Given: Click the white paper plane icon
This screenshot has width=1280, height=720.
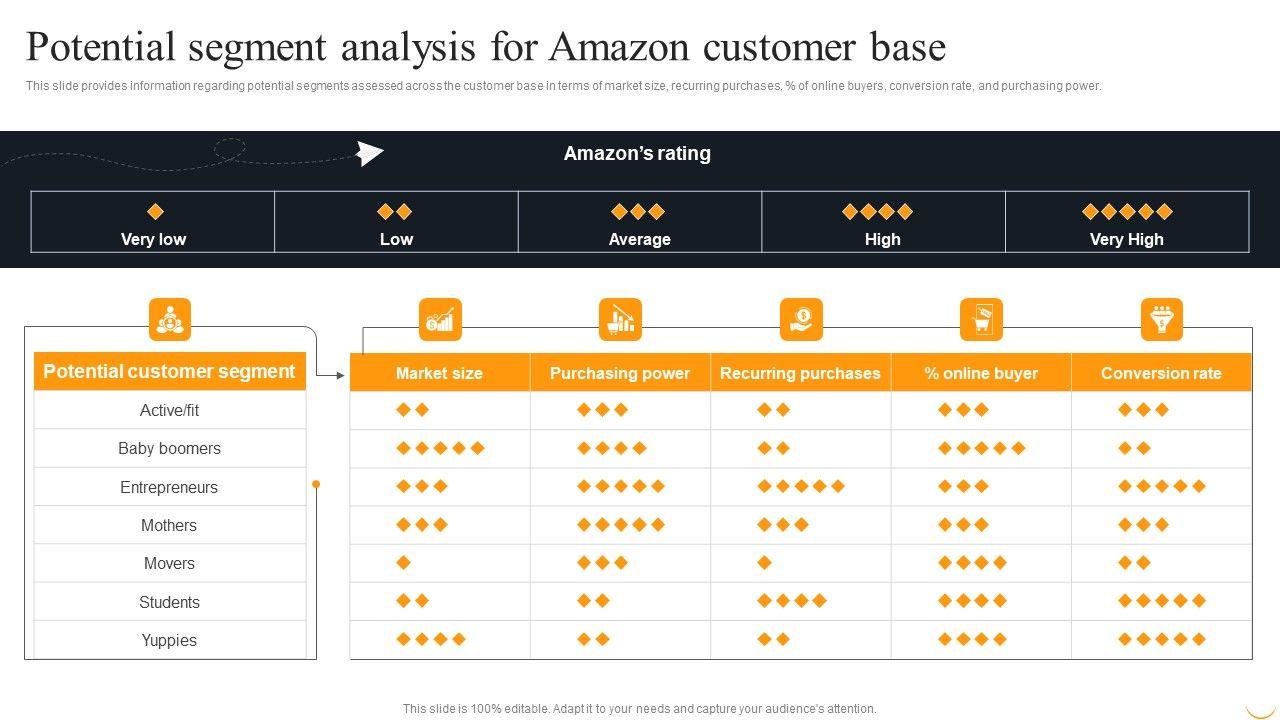Looking at the screenshot, I should point(371,153).
